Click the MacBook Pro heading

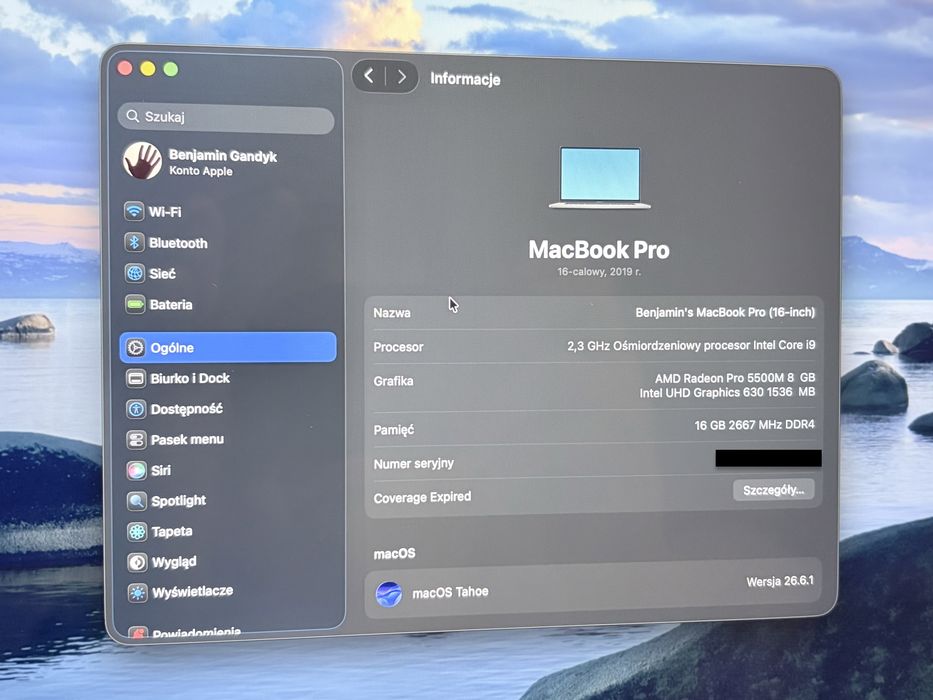click(599, 250)
